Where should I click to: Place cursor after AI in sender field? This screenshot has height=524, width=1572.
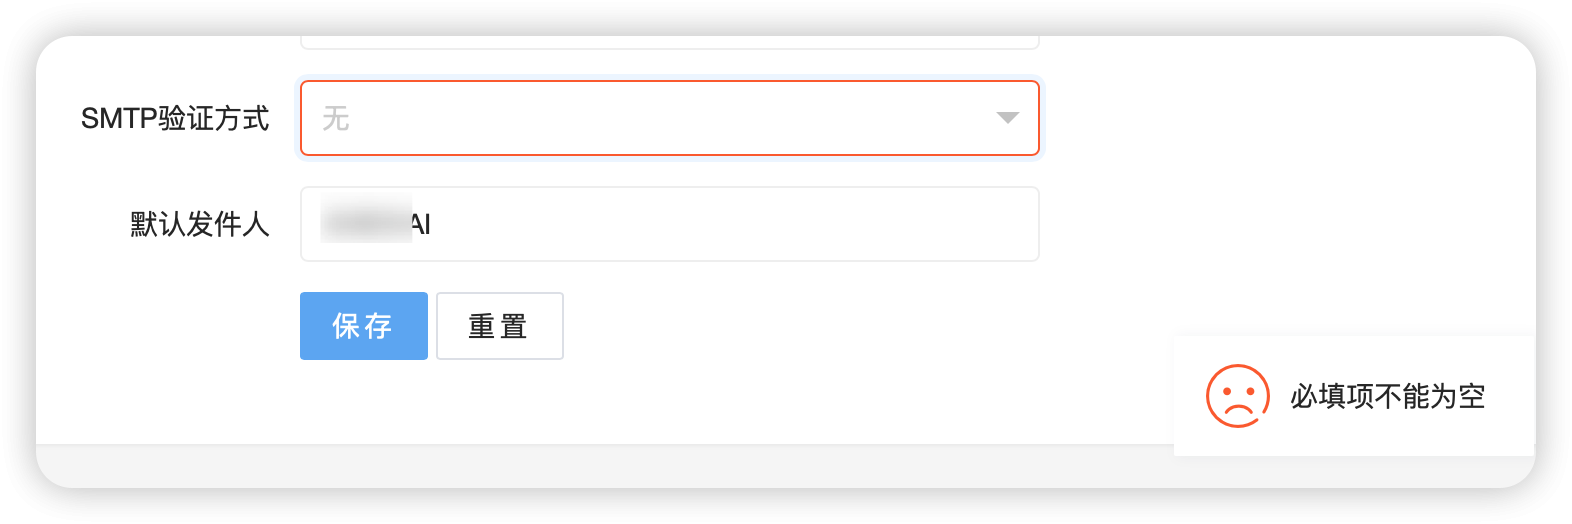click(432, 224)
